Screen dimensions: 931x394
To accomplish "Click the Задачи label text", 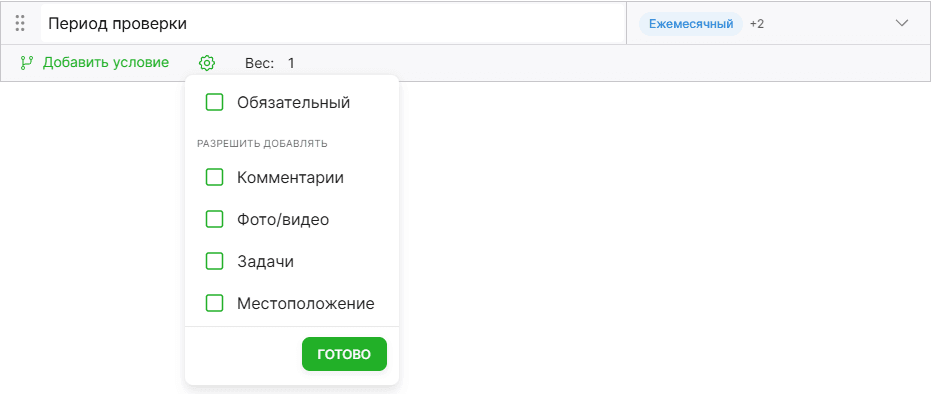I will tap(265, 262).
